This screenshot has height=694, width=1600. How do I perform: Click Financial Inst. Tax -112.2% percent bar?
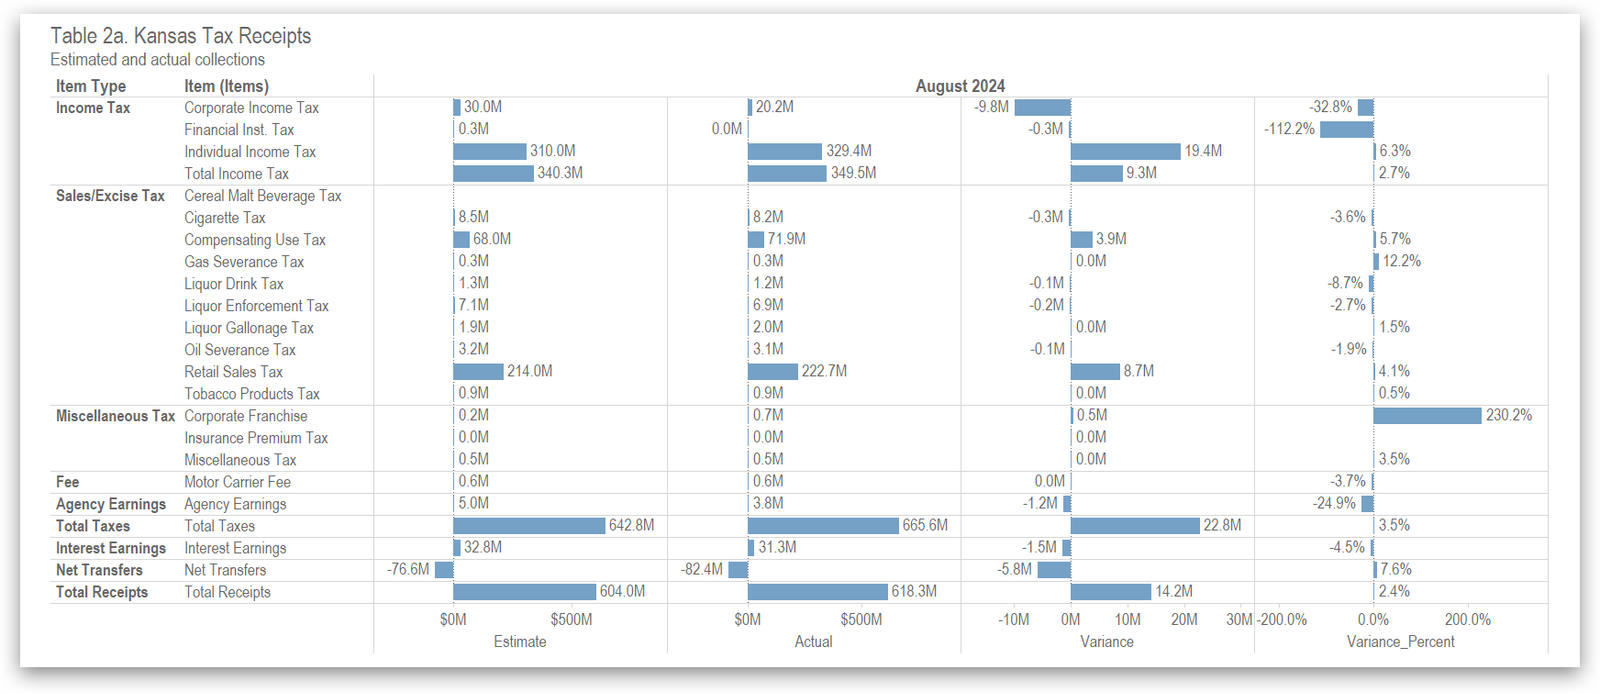(x=1346, y=130)
